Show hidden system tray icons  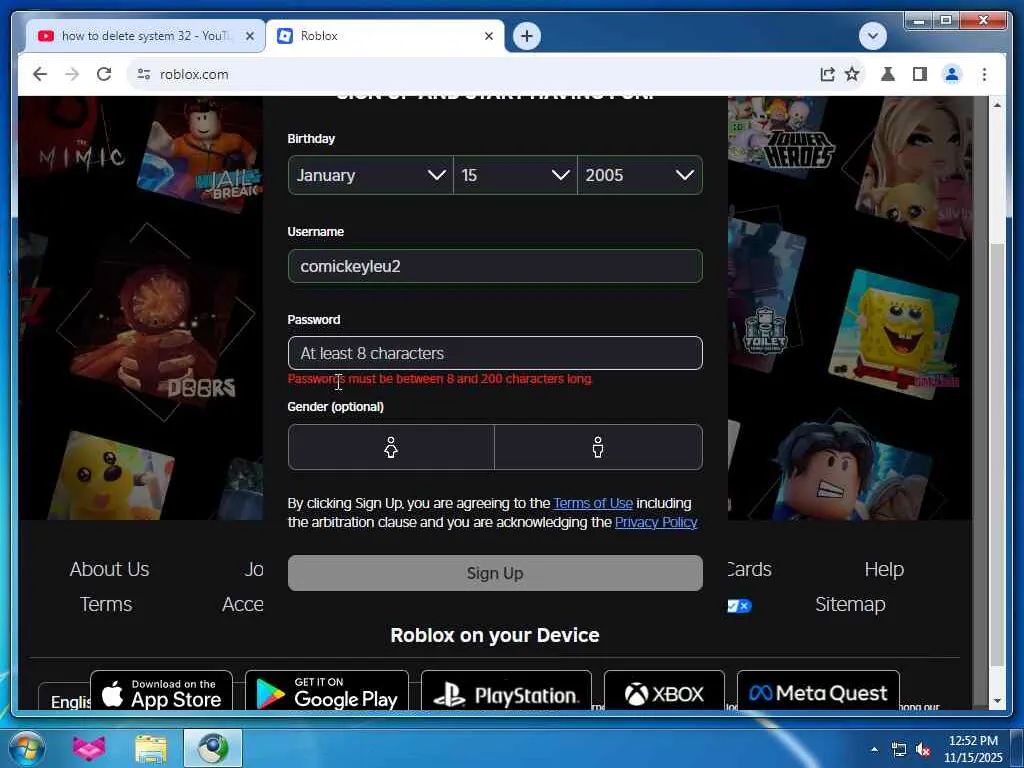pyautogui.click(x=874, y=749)
